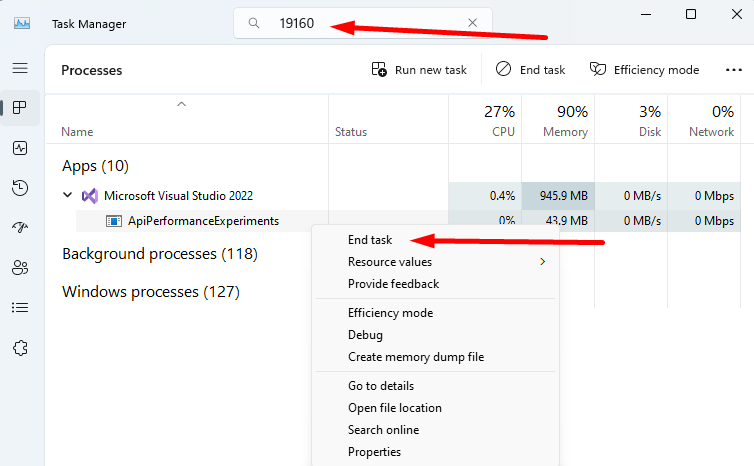Click Background processes (118) heading
The width and height of the screenshot is (754, 466).
tap(160, 253)
